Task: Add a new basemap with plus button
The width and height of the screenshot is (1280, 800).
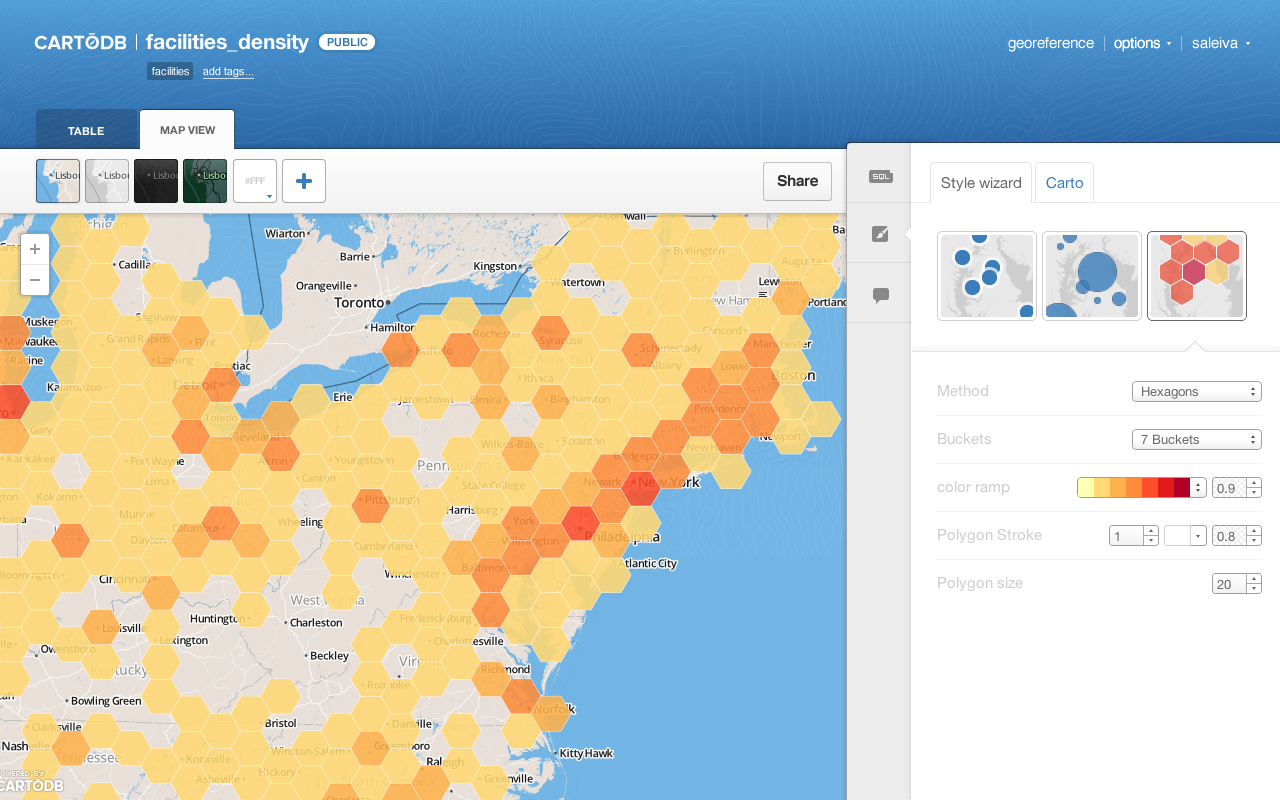Action: (x=304, y=181)
